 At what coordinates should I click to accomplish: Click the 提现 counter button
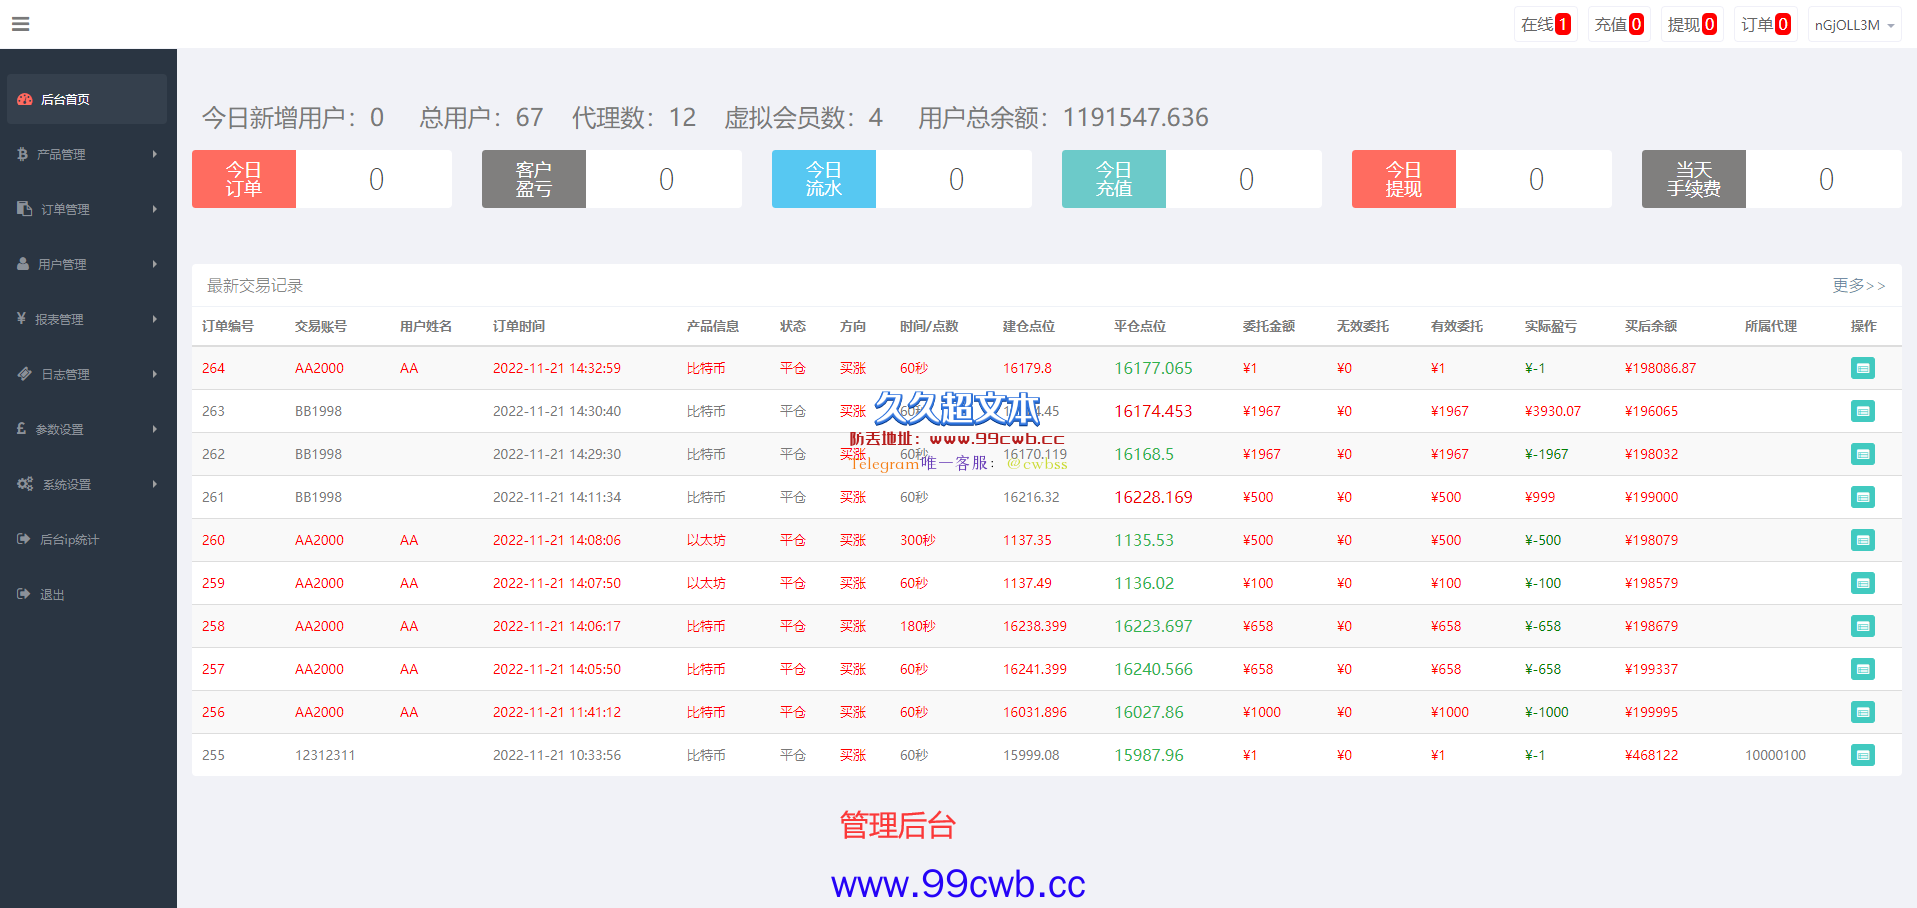[x=1692, y=25]
